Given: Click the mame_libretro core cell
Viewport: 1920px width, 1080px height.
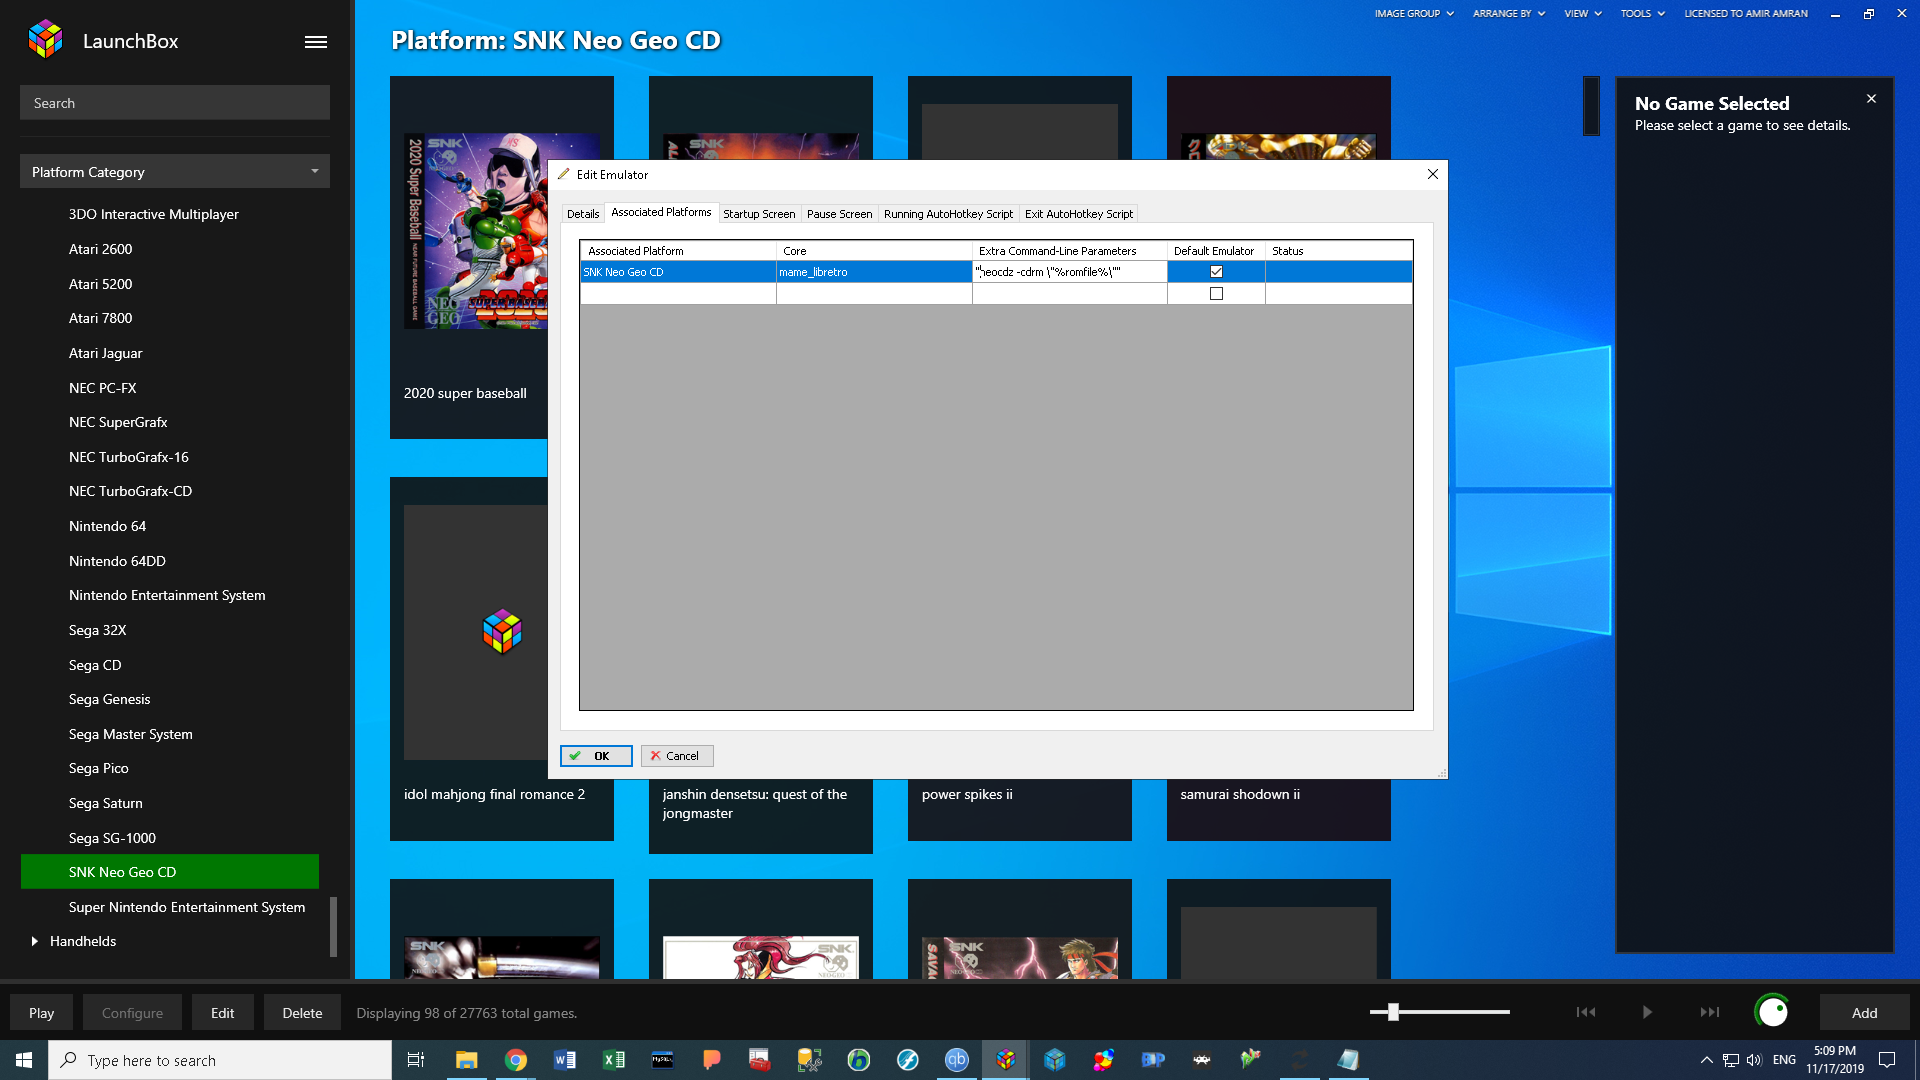Looking at the screenshot, I should 874,272.
